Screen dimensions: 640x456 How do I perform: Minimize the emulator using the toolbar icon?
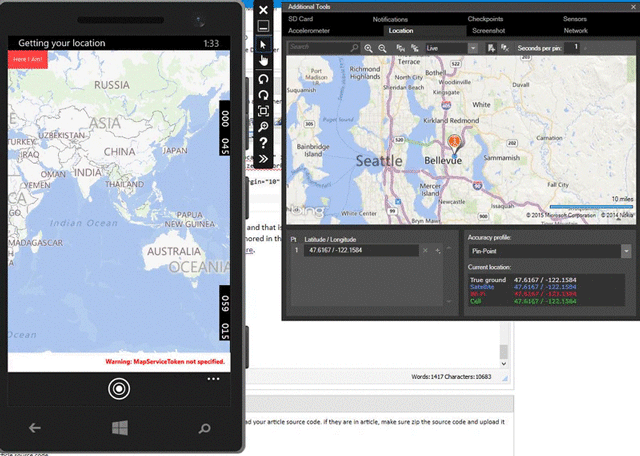pyautogui.click(x=263, y=26)
